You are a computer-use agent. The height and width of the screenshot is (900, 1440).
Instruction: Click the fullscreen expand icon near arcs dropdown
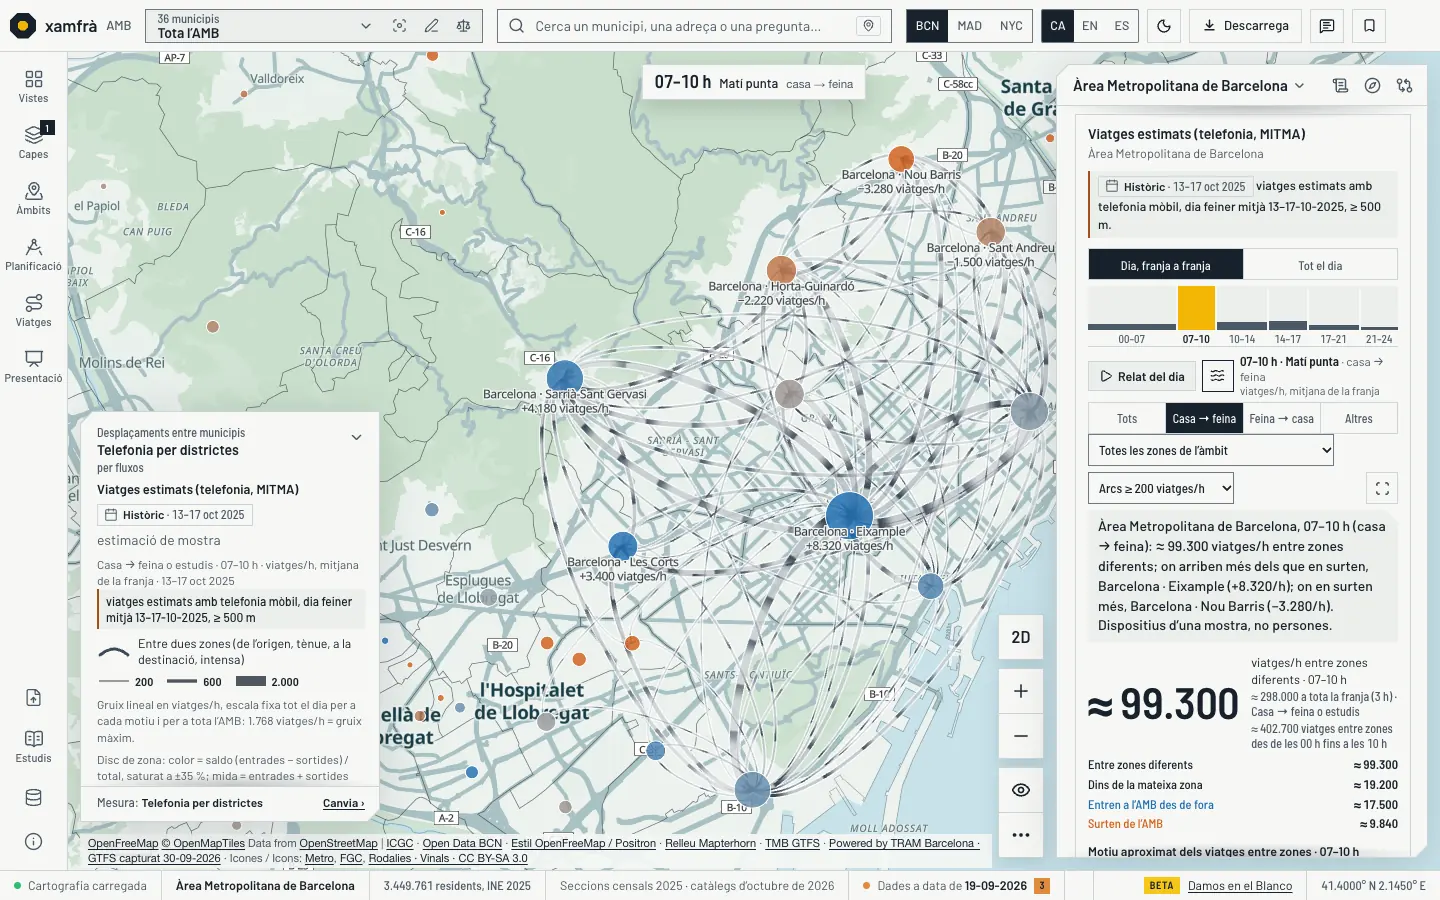1382,489
